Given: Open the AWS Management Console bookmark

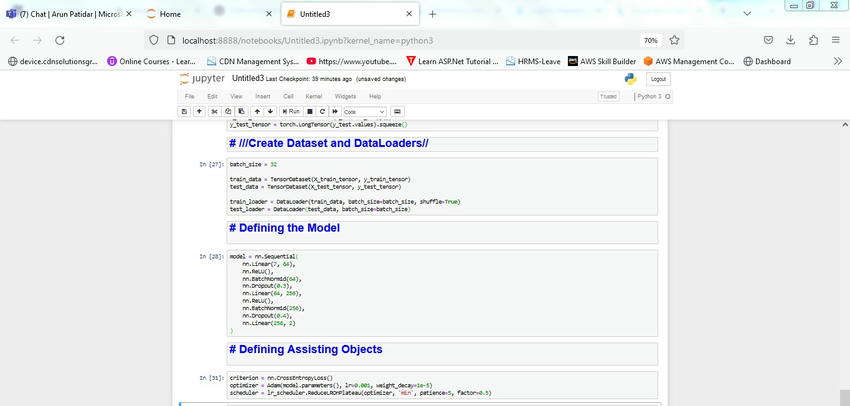Looking at the screenshot, I should 690,61.
